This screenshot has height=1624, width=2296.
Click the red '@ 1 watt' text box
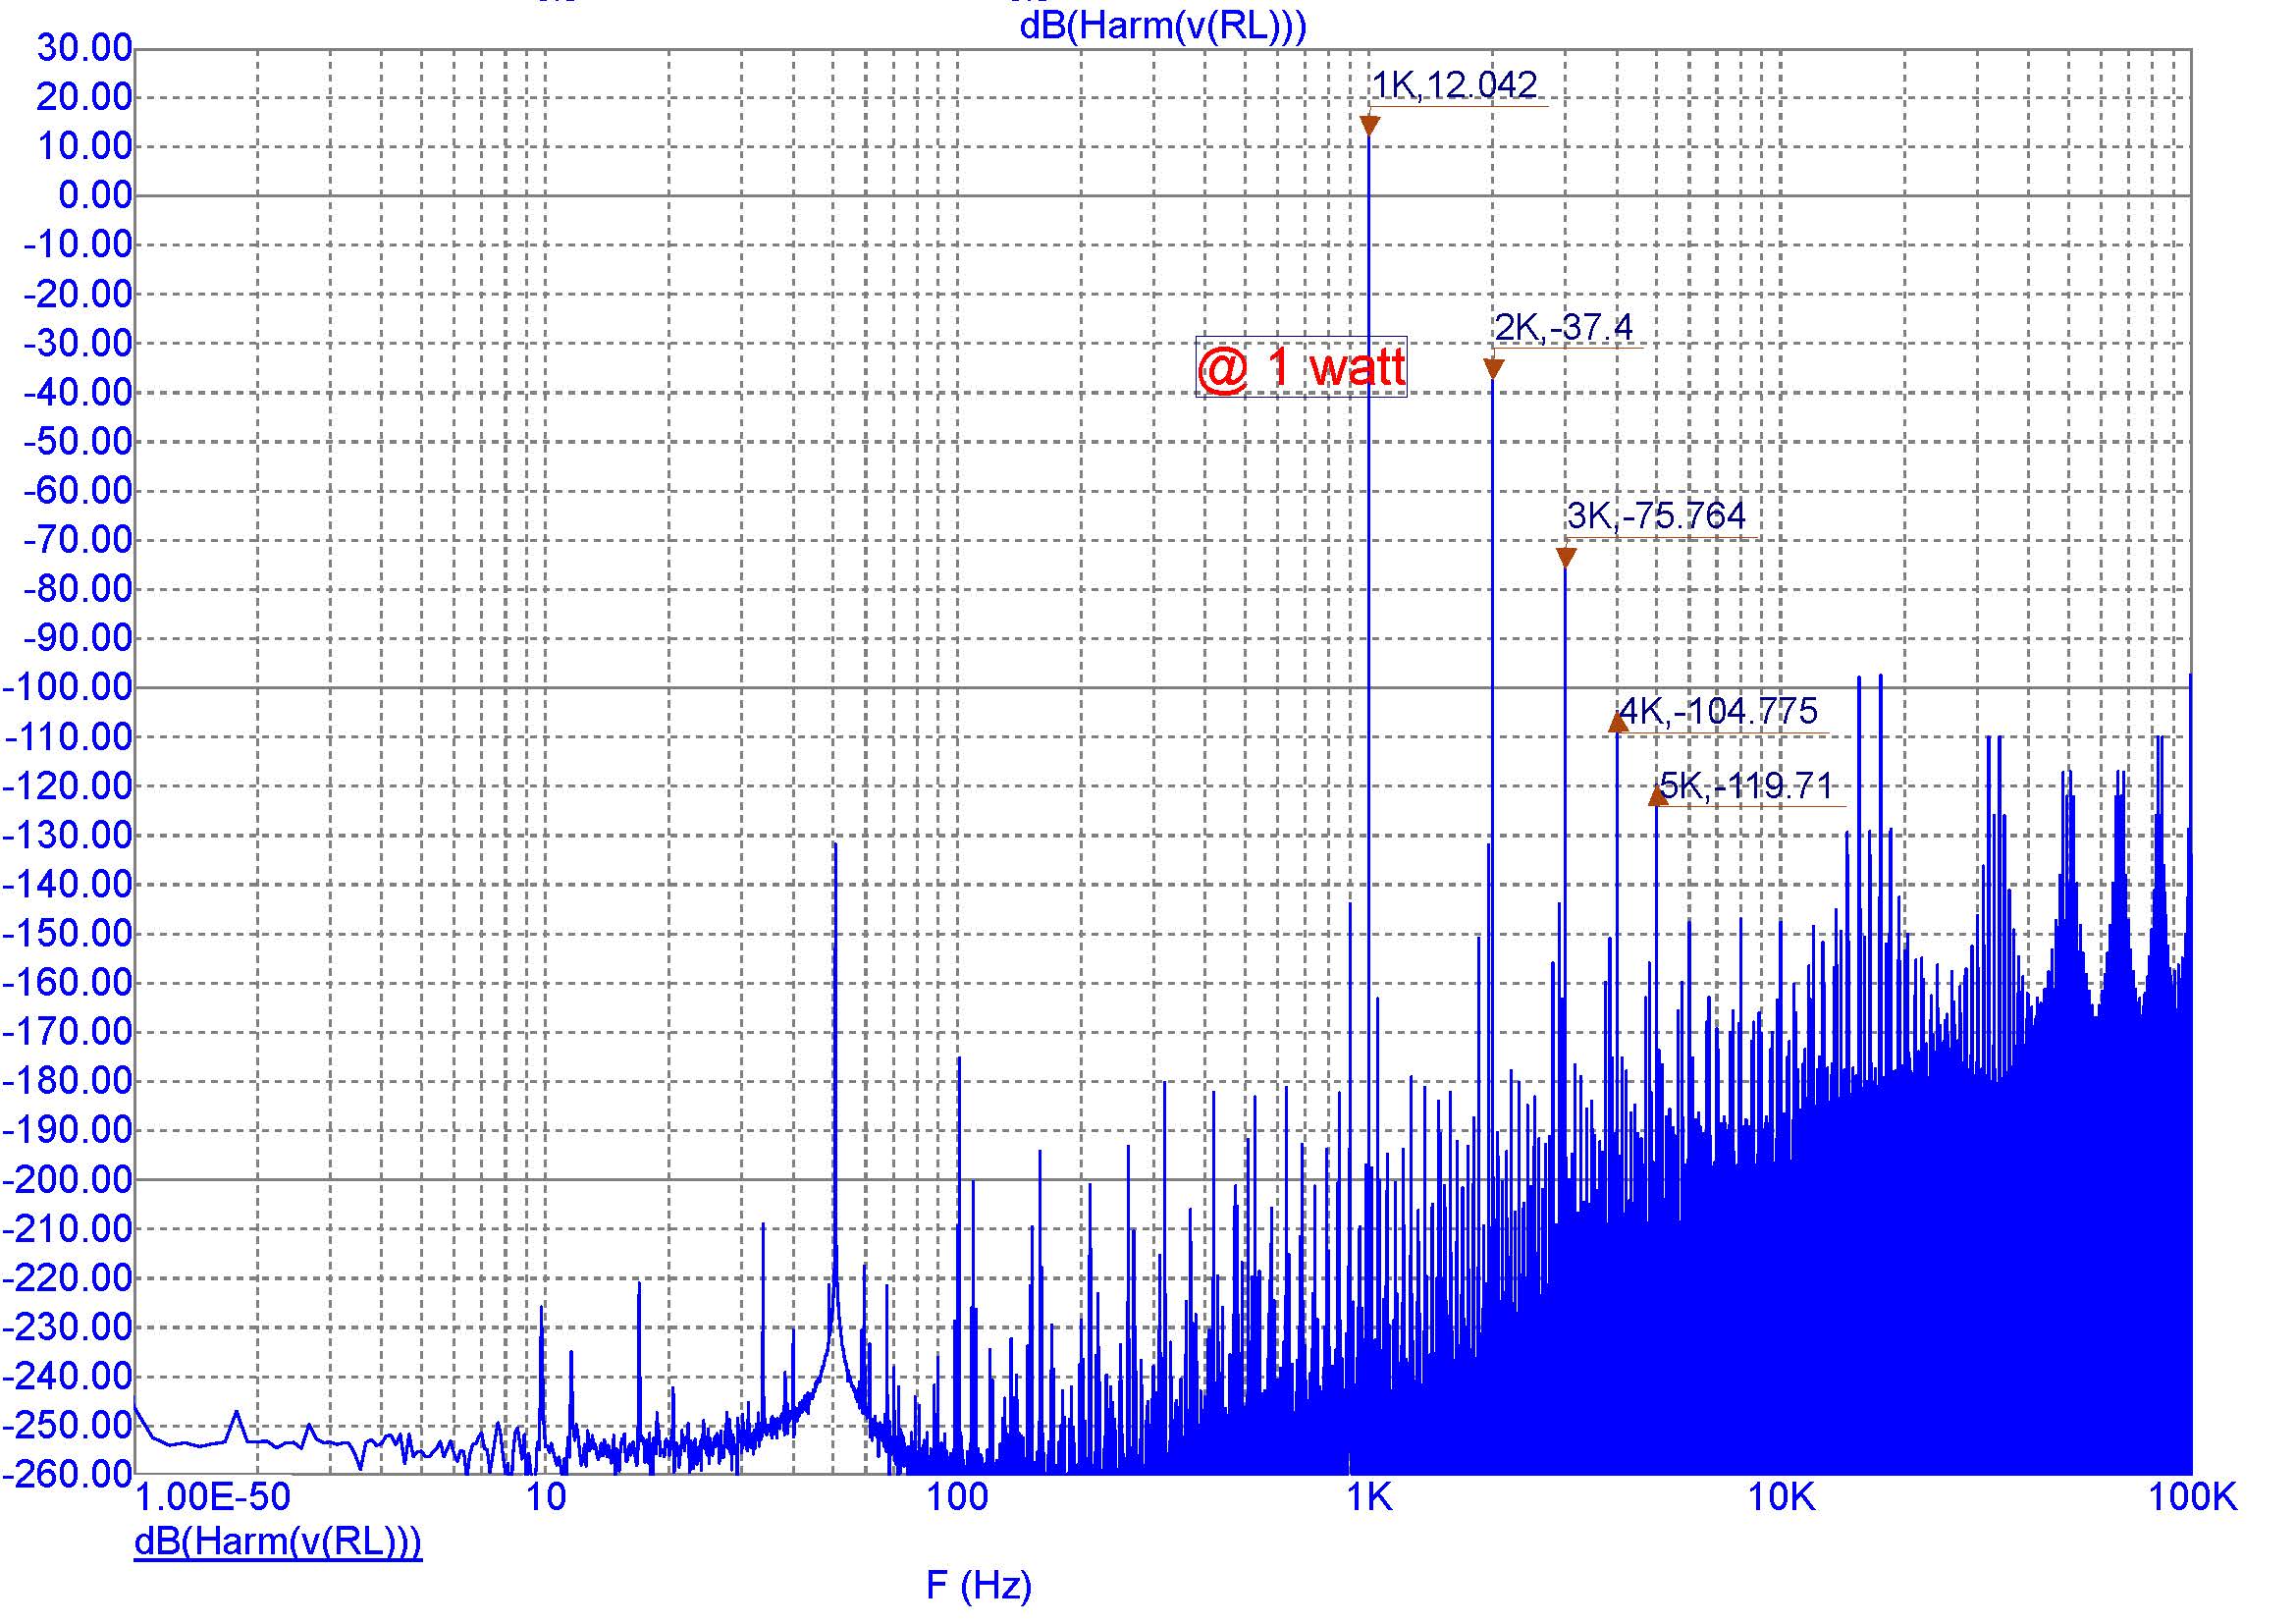(x=1301, y=367)
